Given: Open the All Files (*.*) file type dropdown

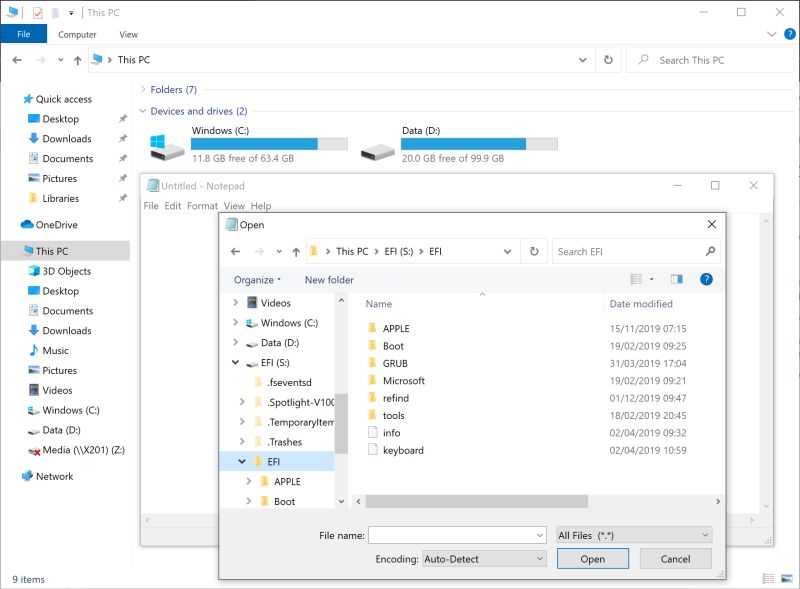Looking at the screenshot, I should (x=633, y=535).
